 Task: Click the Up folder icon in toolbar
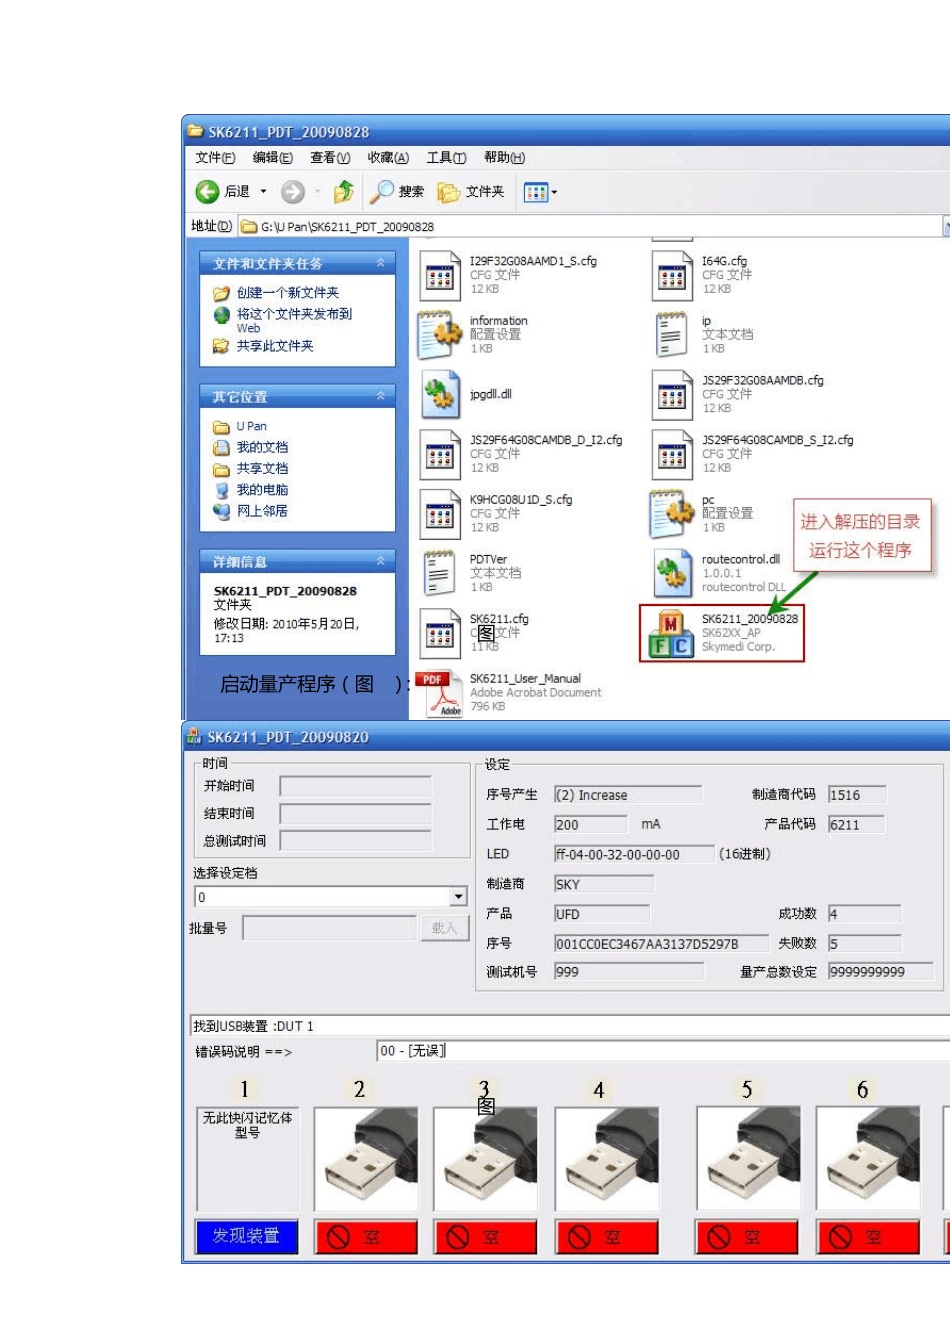(343, 191)
